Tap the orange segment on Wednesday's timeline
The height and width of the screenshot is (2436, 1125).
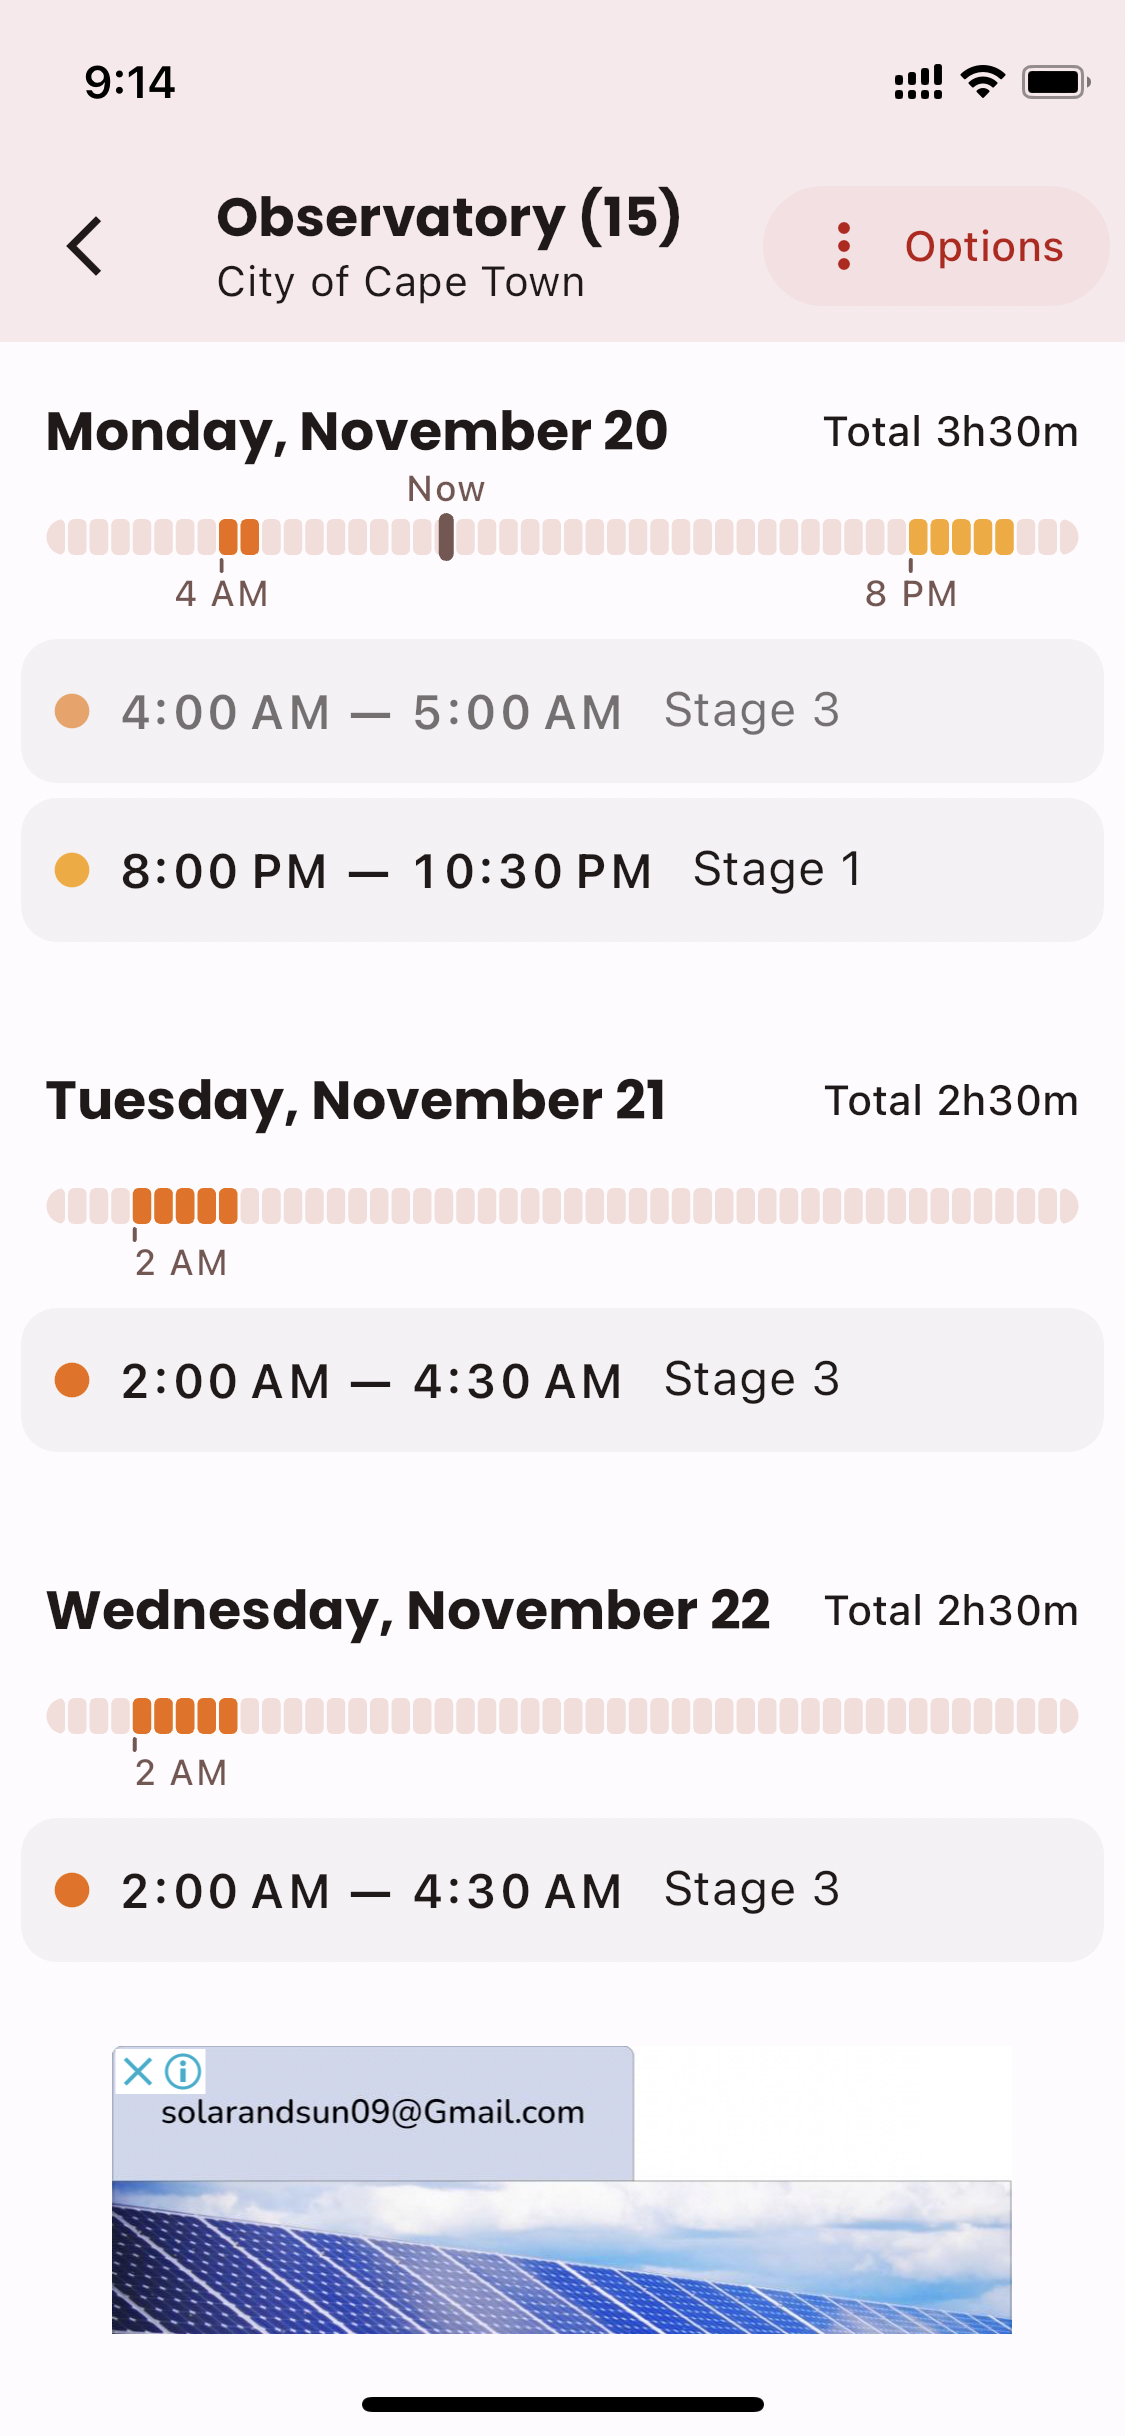[185, 1716]
